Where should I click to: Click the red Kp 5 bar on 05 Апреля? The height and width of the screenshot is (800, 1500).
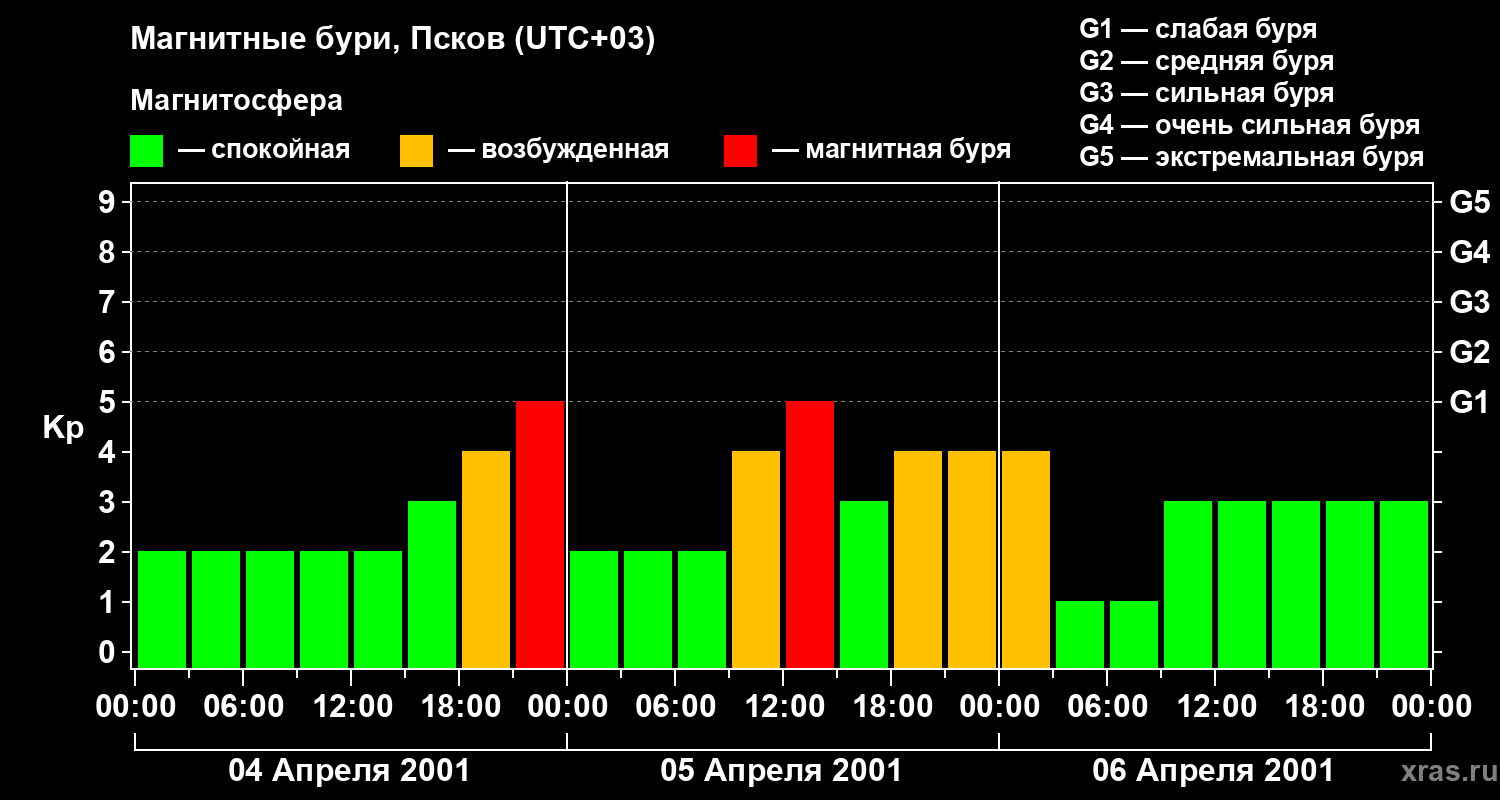point(810,535)
